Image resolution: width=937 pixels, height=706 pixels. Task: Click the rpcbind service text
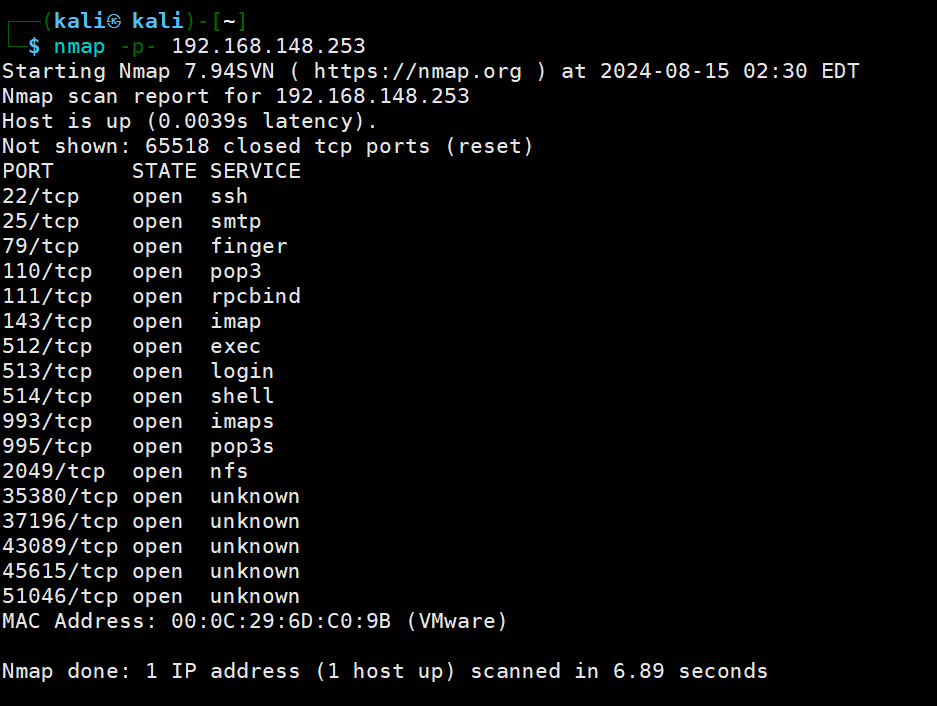coord(256,297)
